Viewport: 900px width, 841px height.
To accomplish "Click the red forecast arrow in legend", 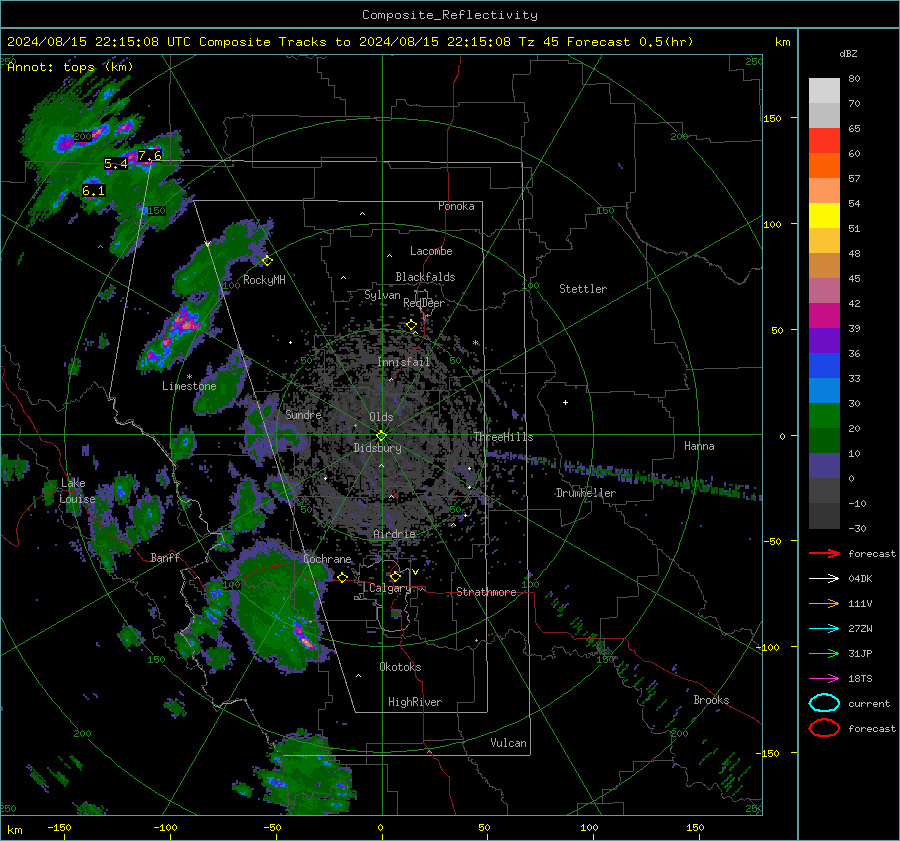I will [x=824, y=553].
